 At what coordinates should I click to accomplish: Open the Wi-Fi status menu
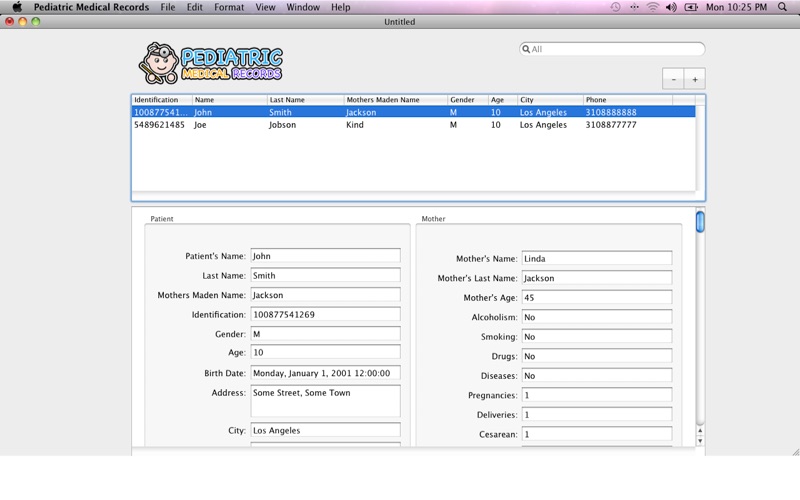click(652, 7)
